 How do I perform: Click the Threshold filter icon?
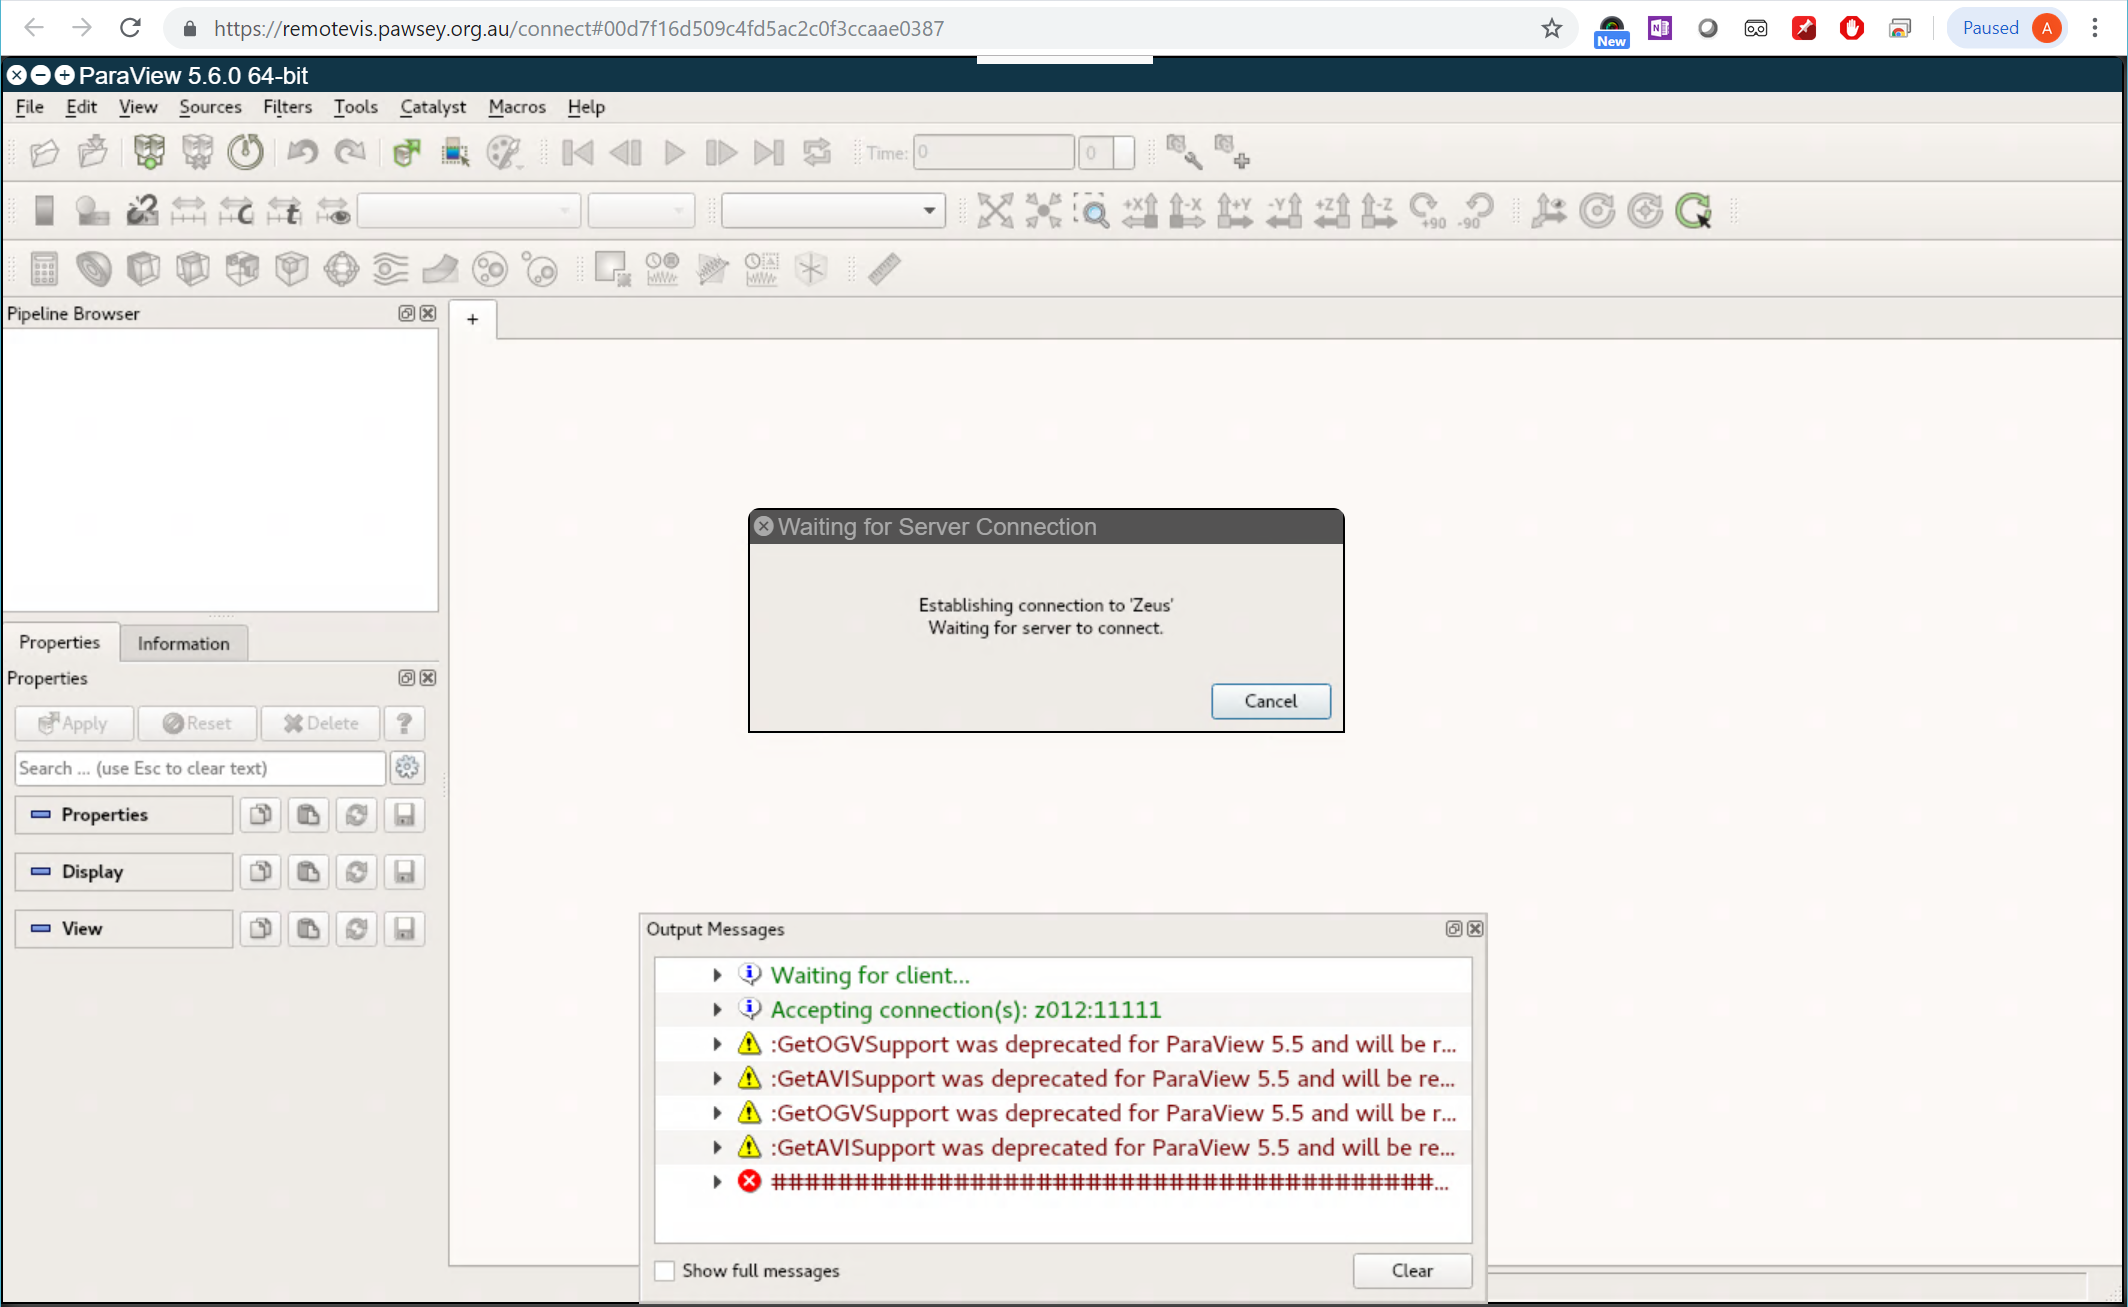[x=242, y=268]
